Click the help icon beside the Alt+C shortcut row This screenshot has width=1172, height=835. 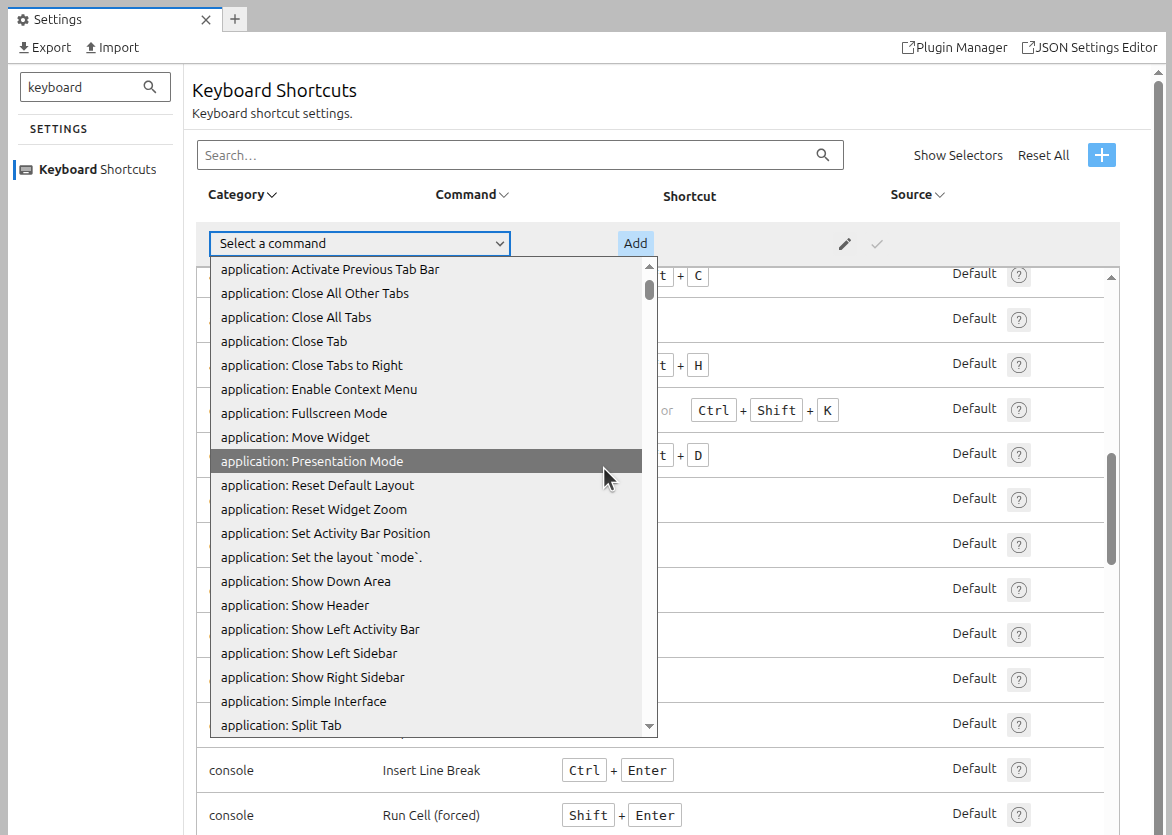1019,275
